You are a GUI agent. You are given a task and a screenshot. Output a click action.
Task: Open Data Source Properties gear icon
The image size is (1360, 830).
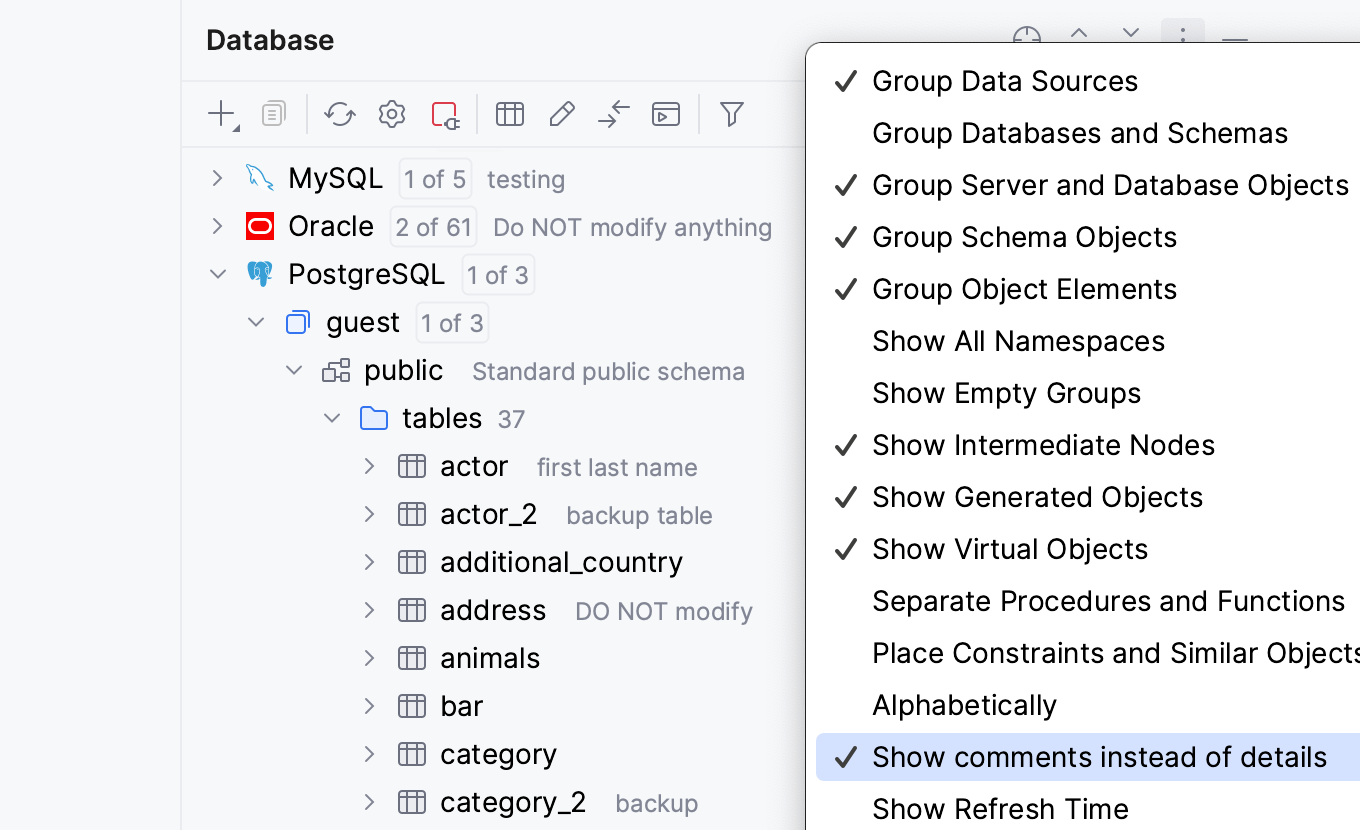(x=391, y=114)
